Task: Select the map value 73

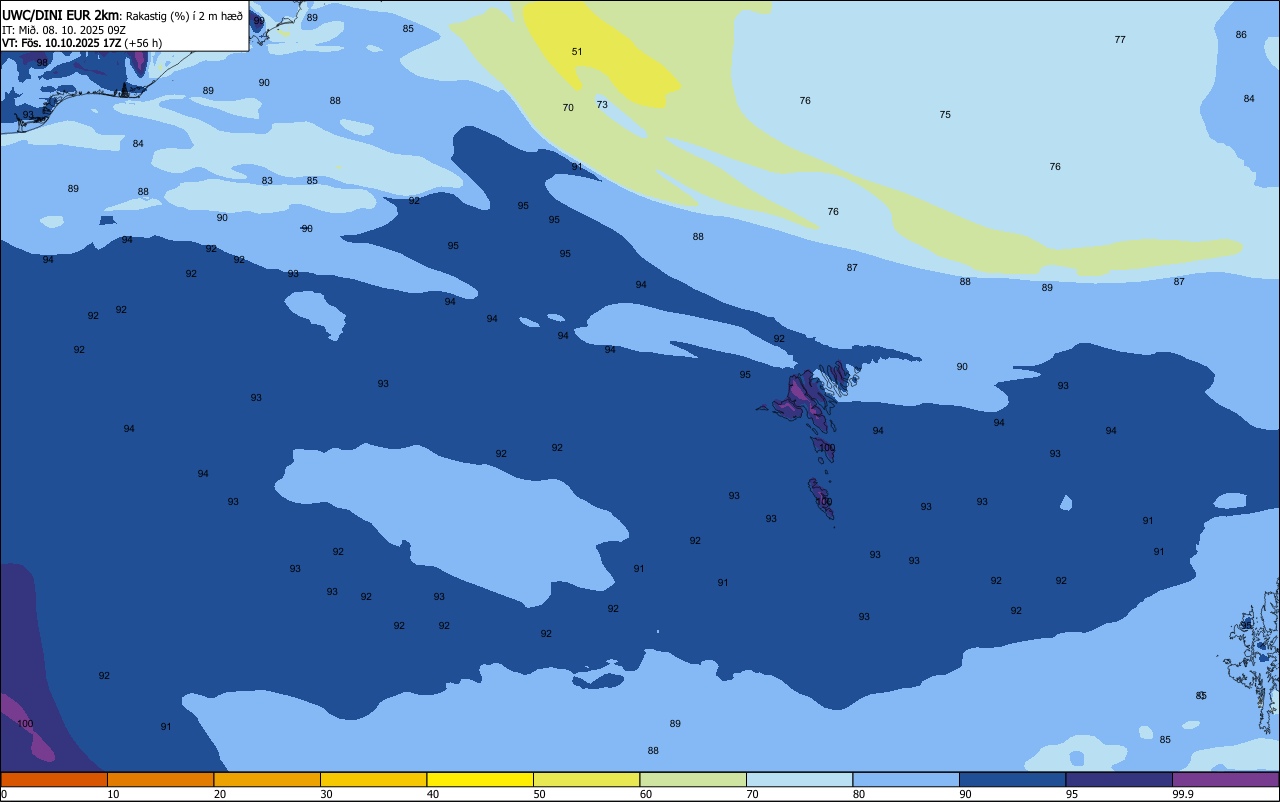Action: (x=602, y=104)
